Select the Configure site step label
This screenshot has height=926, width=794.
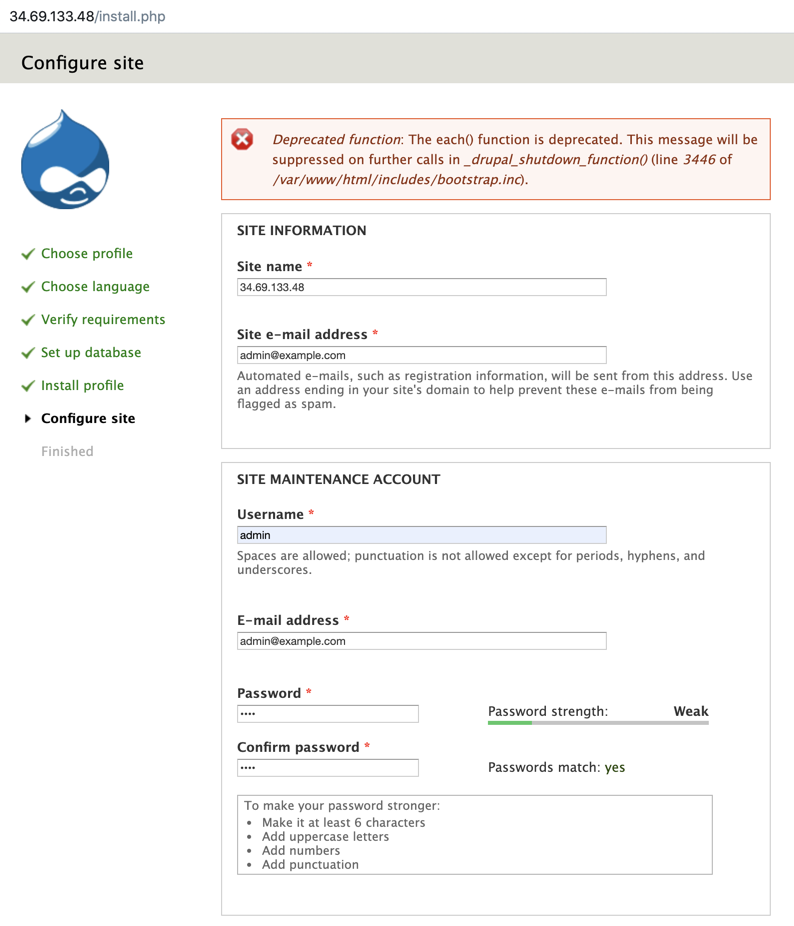click(88, 419)
